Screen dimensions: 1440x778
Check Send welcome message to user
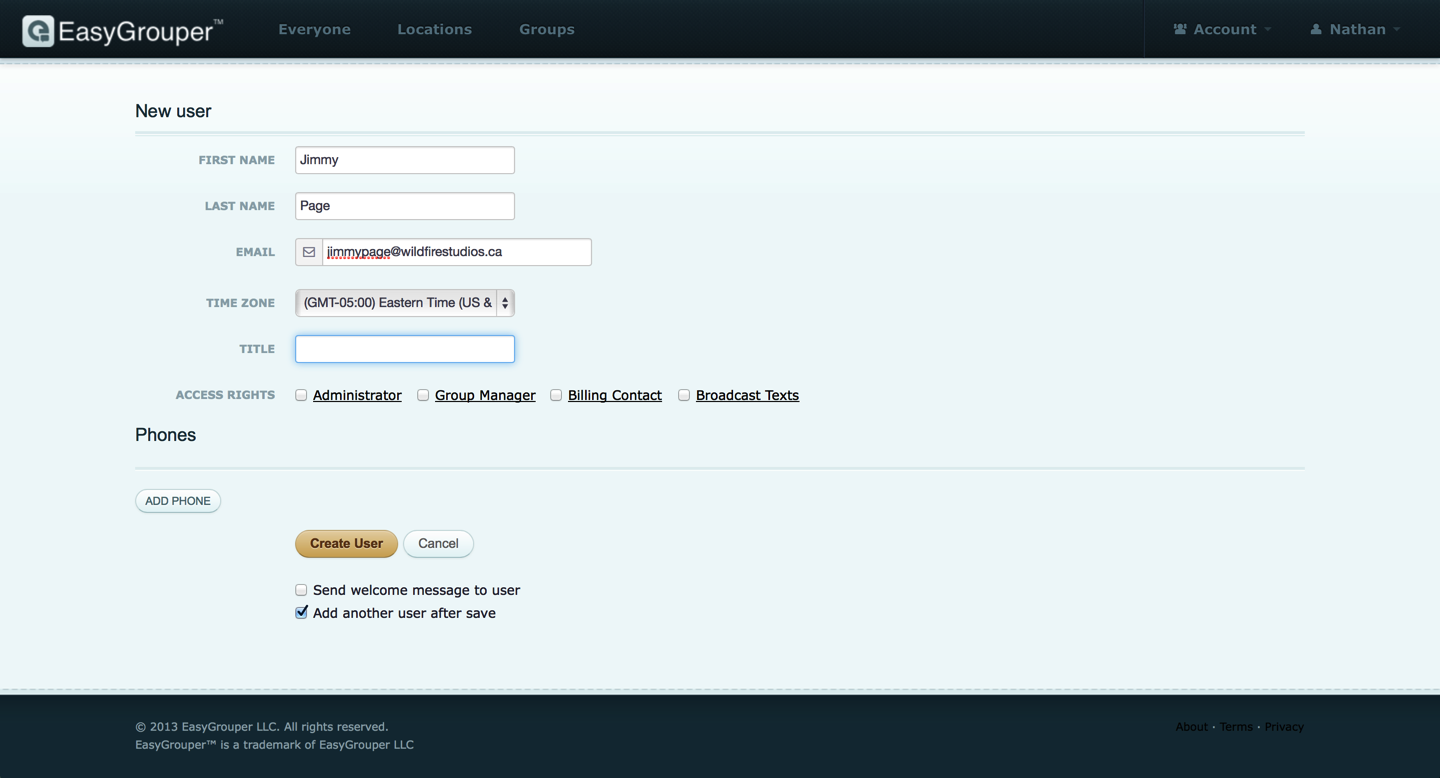click(301, 590)
